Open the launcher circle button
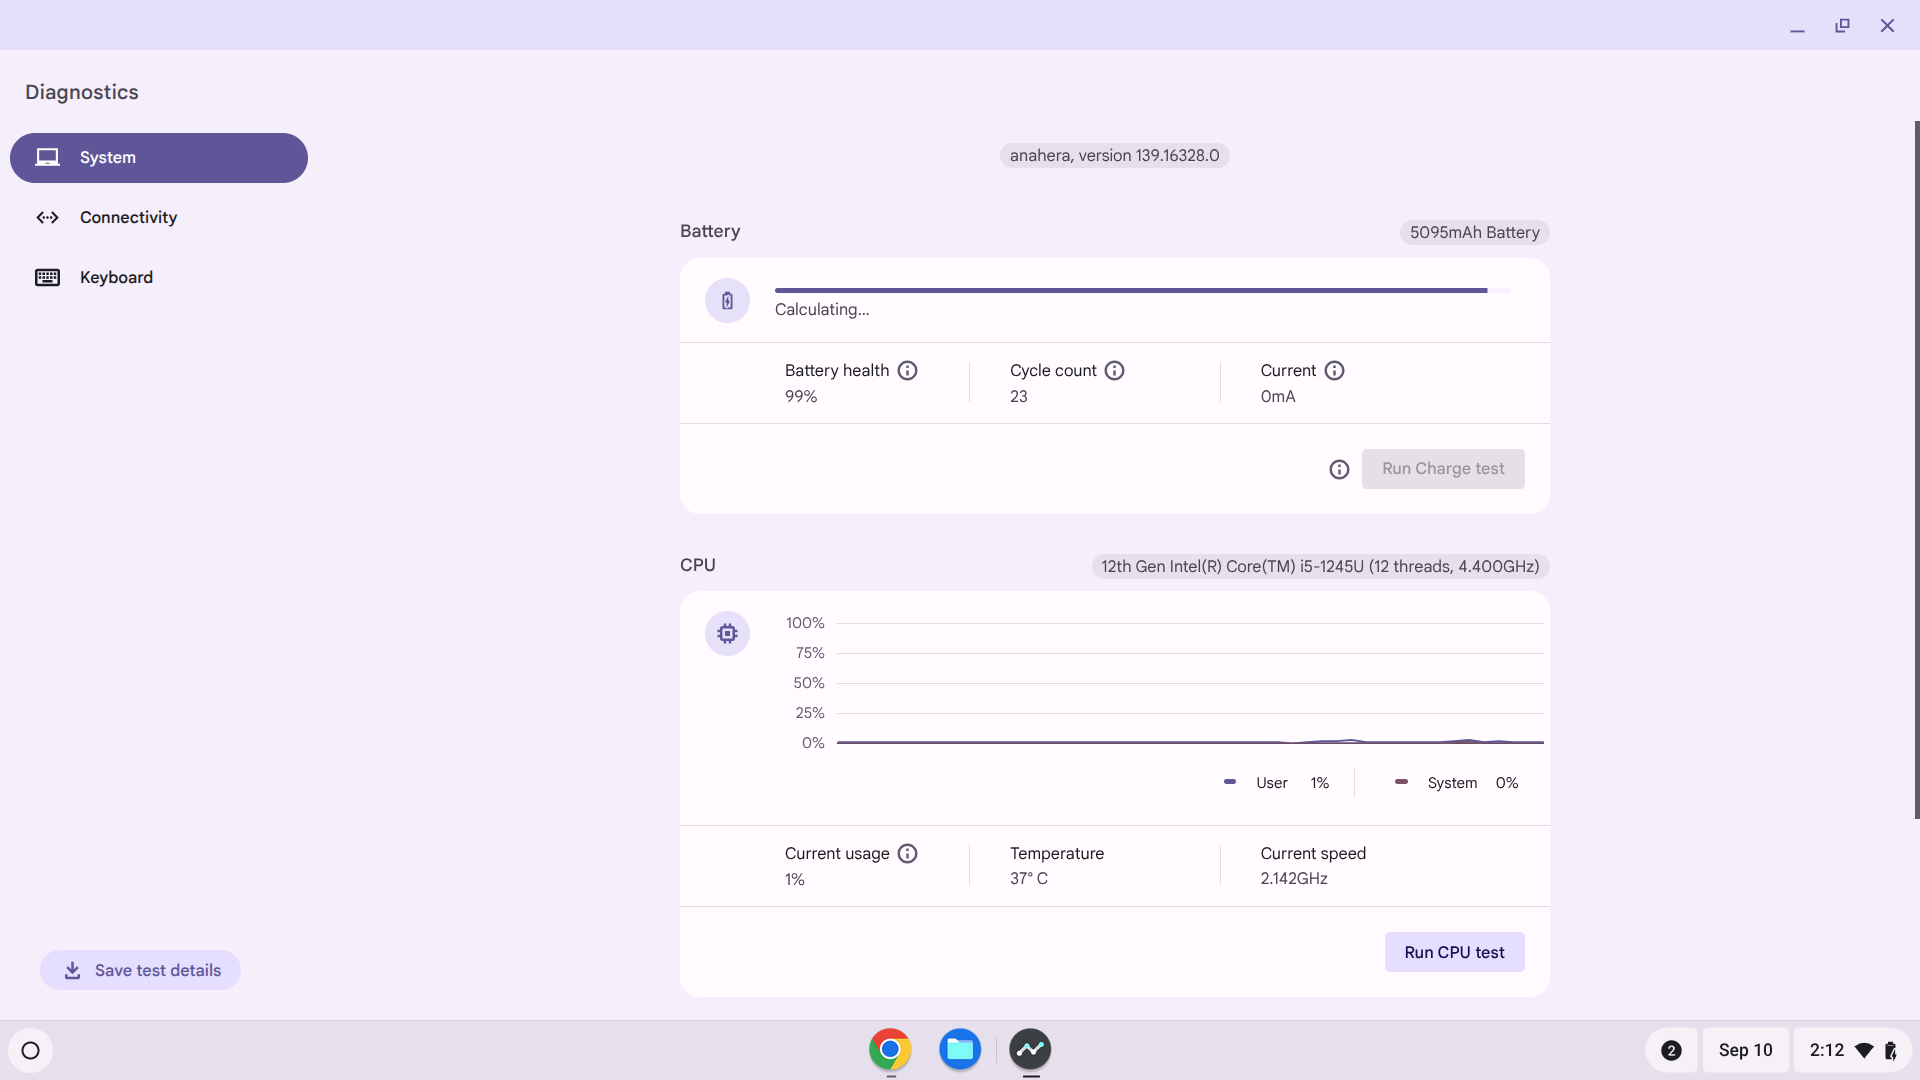The width and height of the screenshot is (1920, 1080). 30,1051
